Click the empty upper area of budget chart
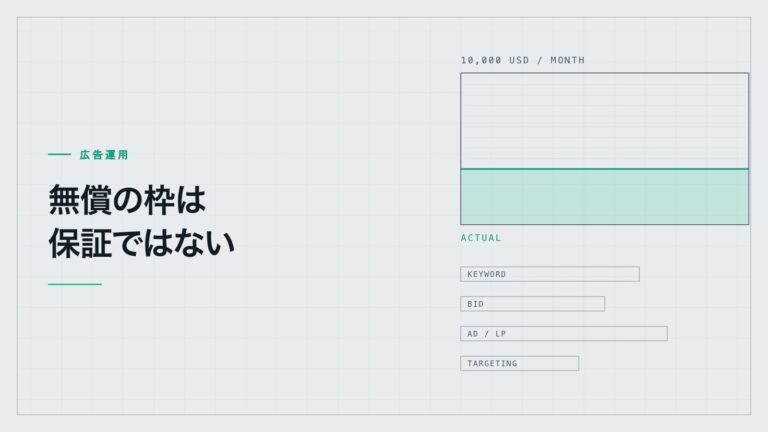This screenshot has width=768, height=432. (x=604, y=120)
